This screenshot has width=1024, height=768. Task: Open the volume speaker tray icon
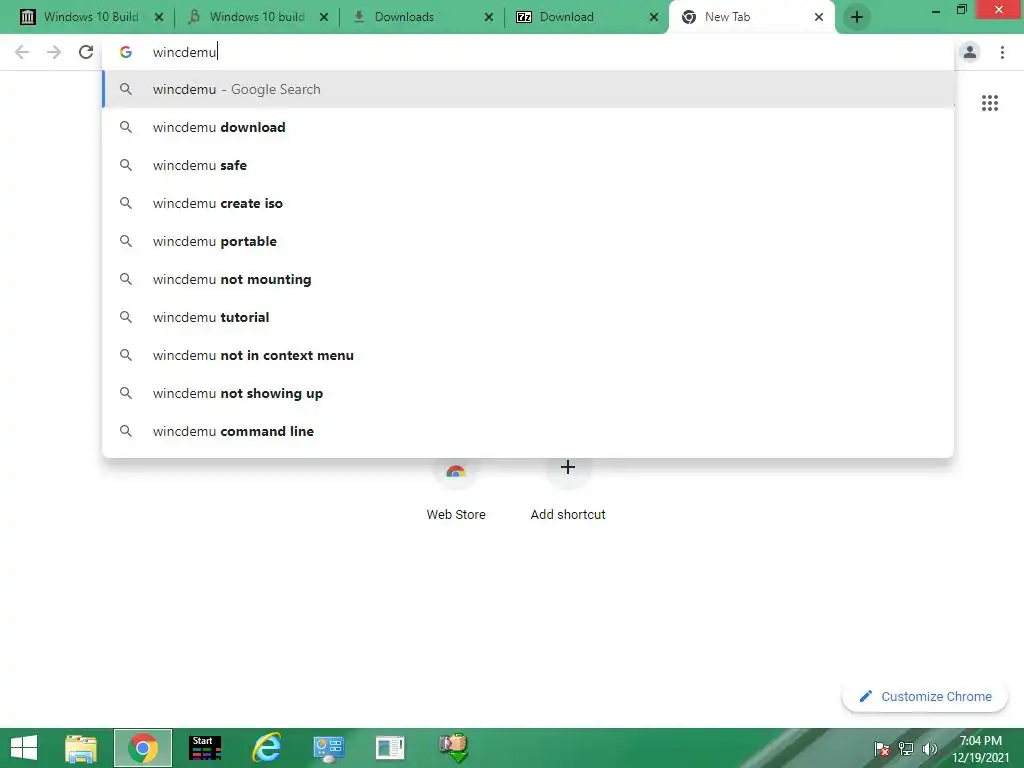coord(929,749)
